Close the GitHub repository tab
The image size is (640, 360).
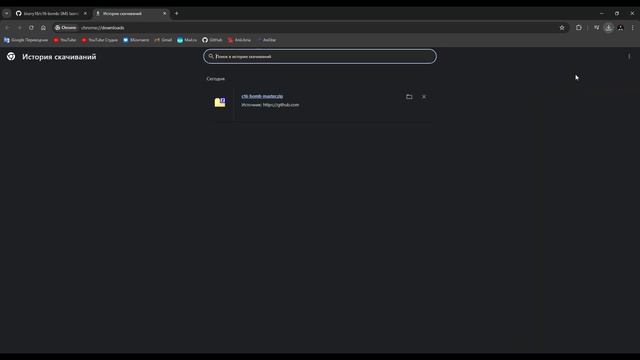click(x=85, y=13)
